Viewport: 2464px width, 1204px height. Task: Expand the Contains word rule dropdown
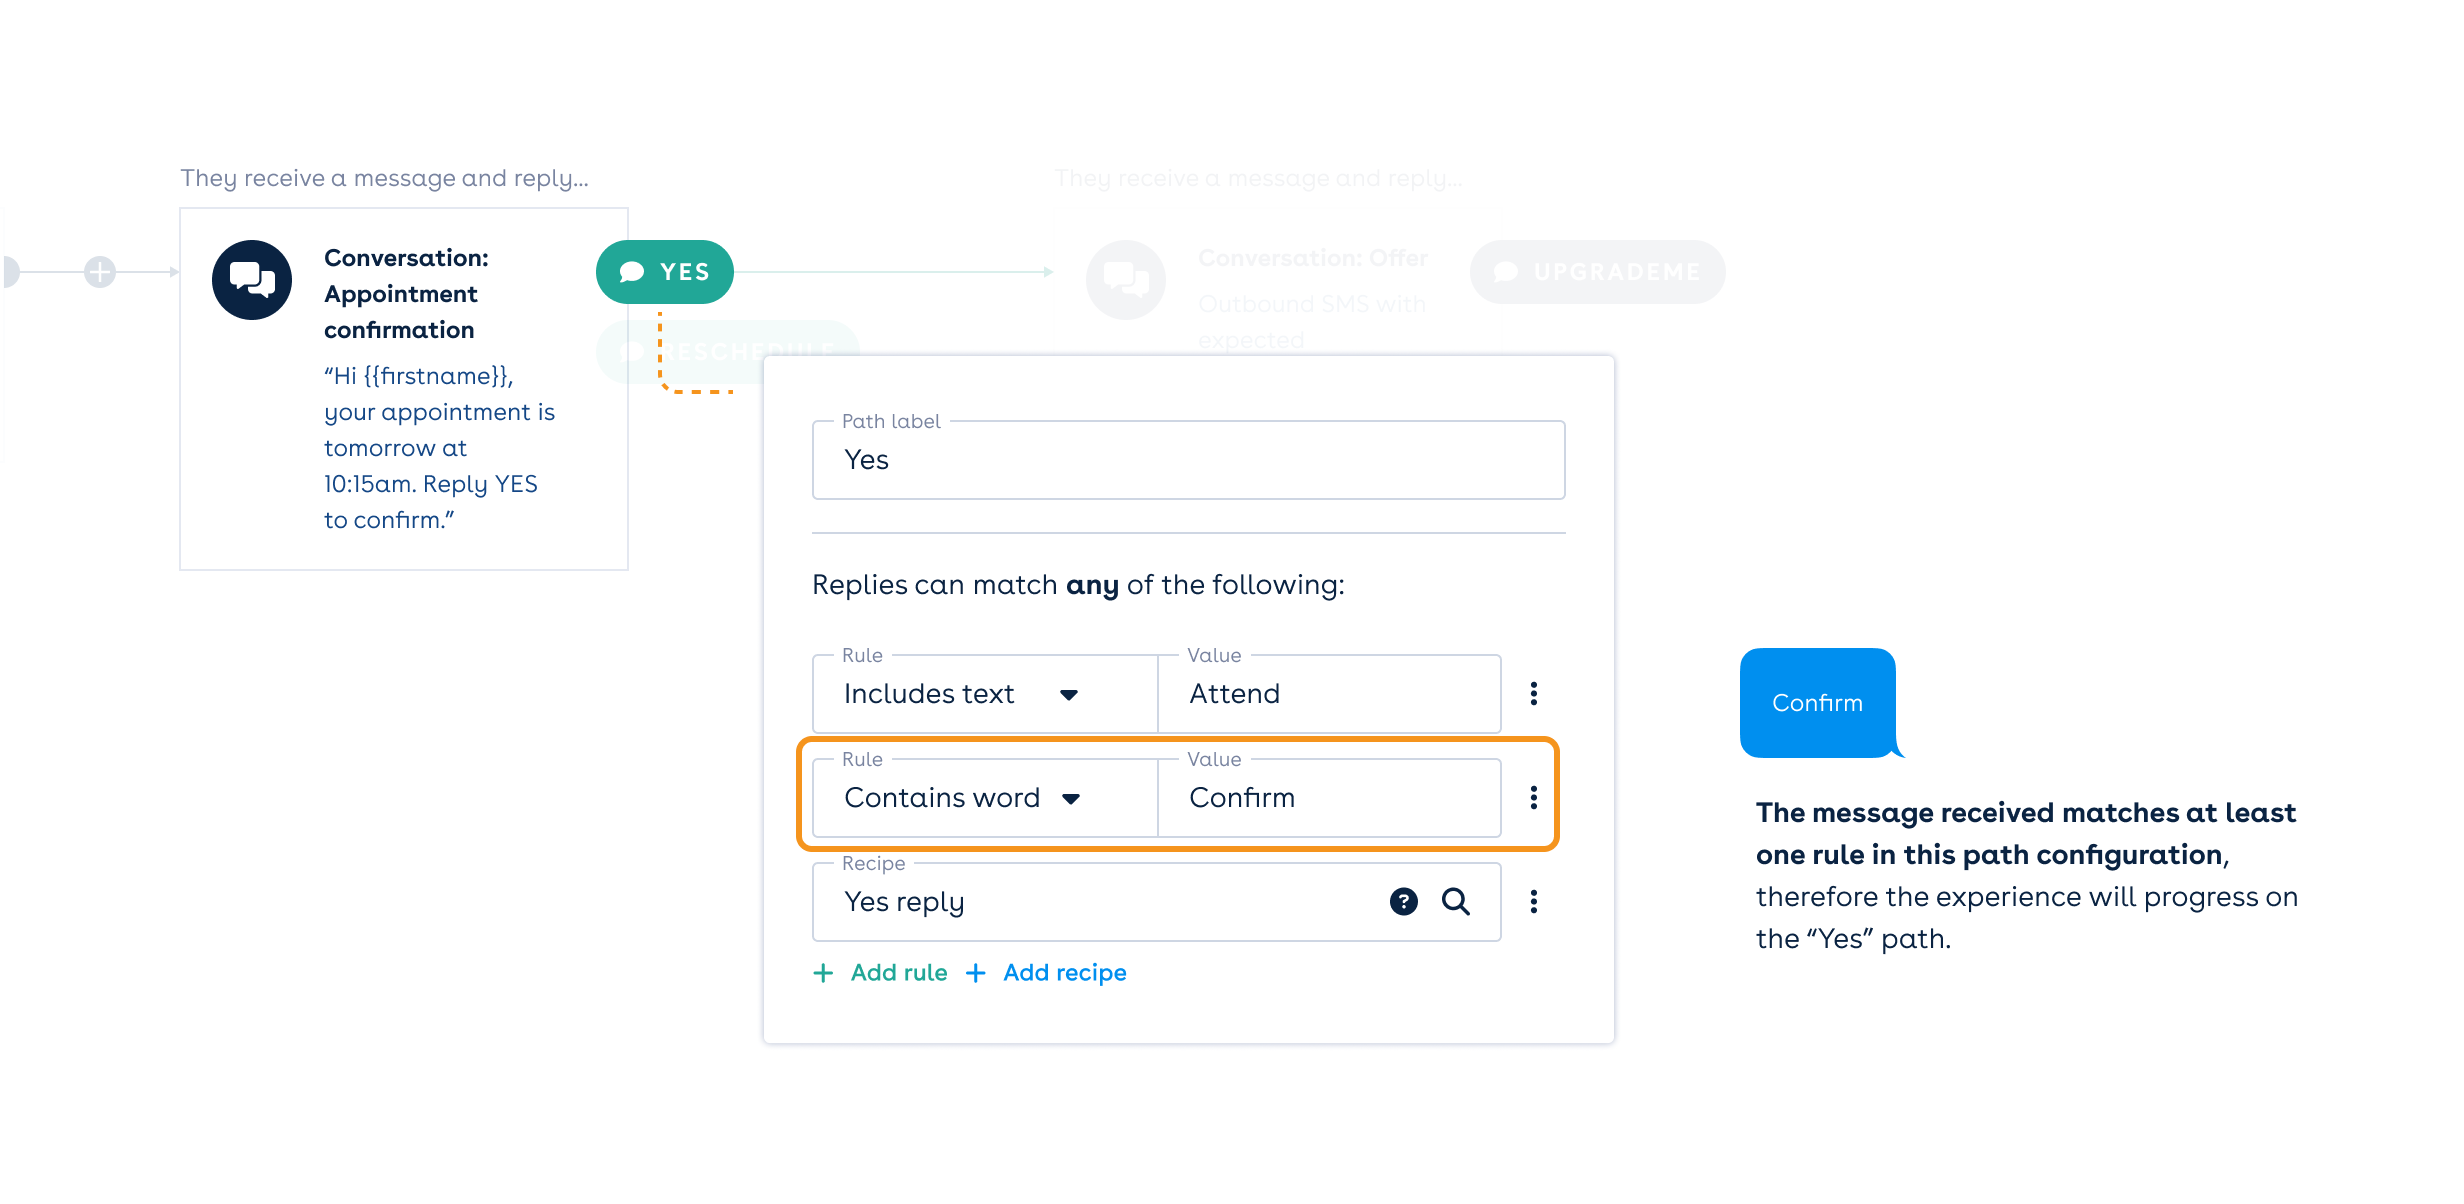(x=1071, y=799)
